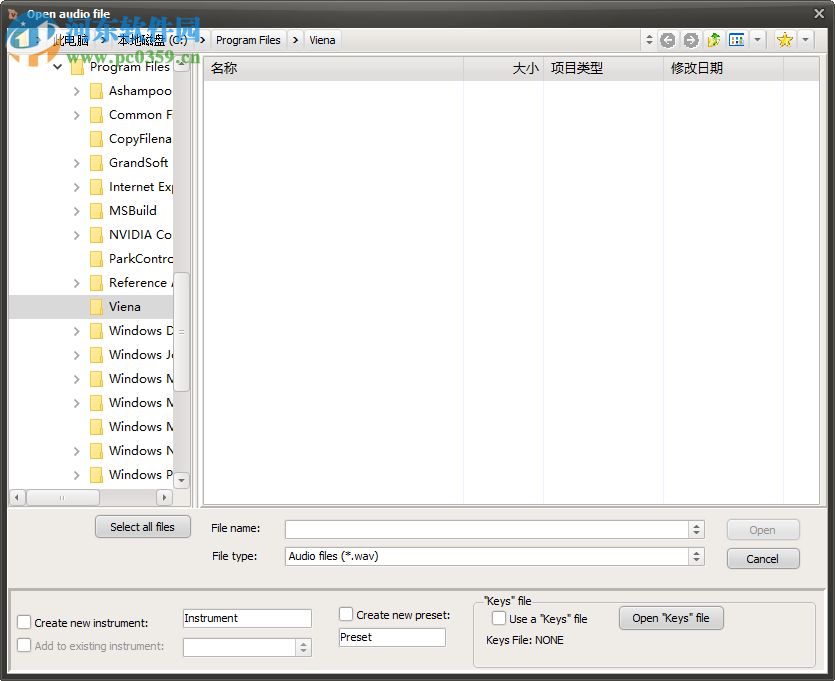Click the go up one level folder icon
The image size is (835, 681).
pyautogui.click(x=714, y=40)
